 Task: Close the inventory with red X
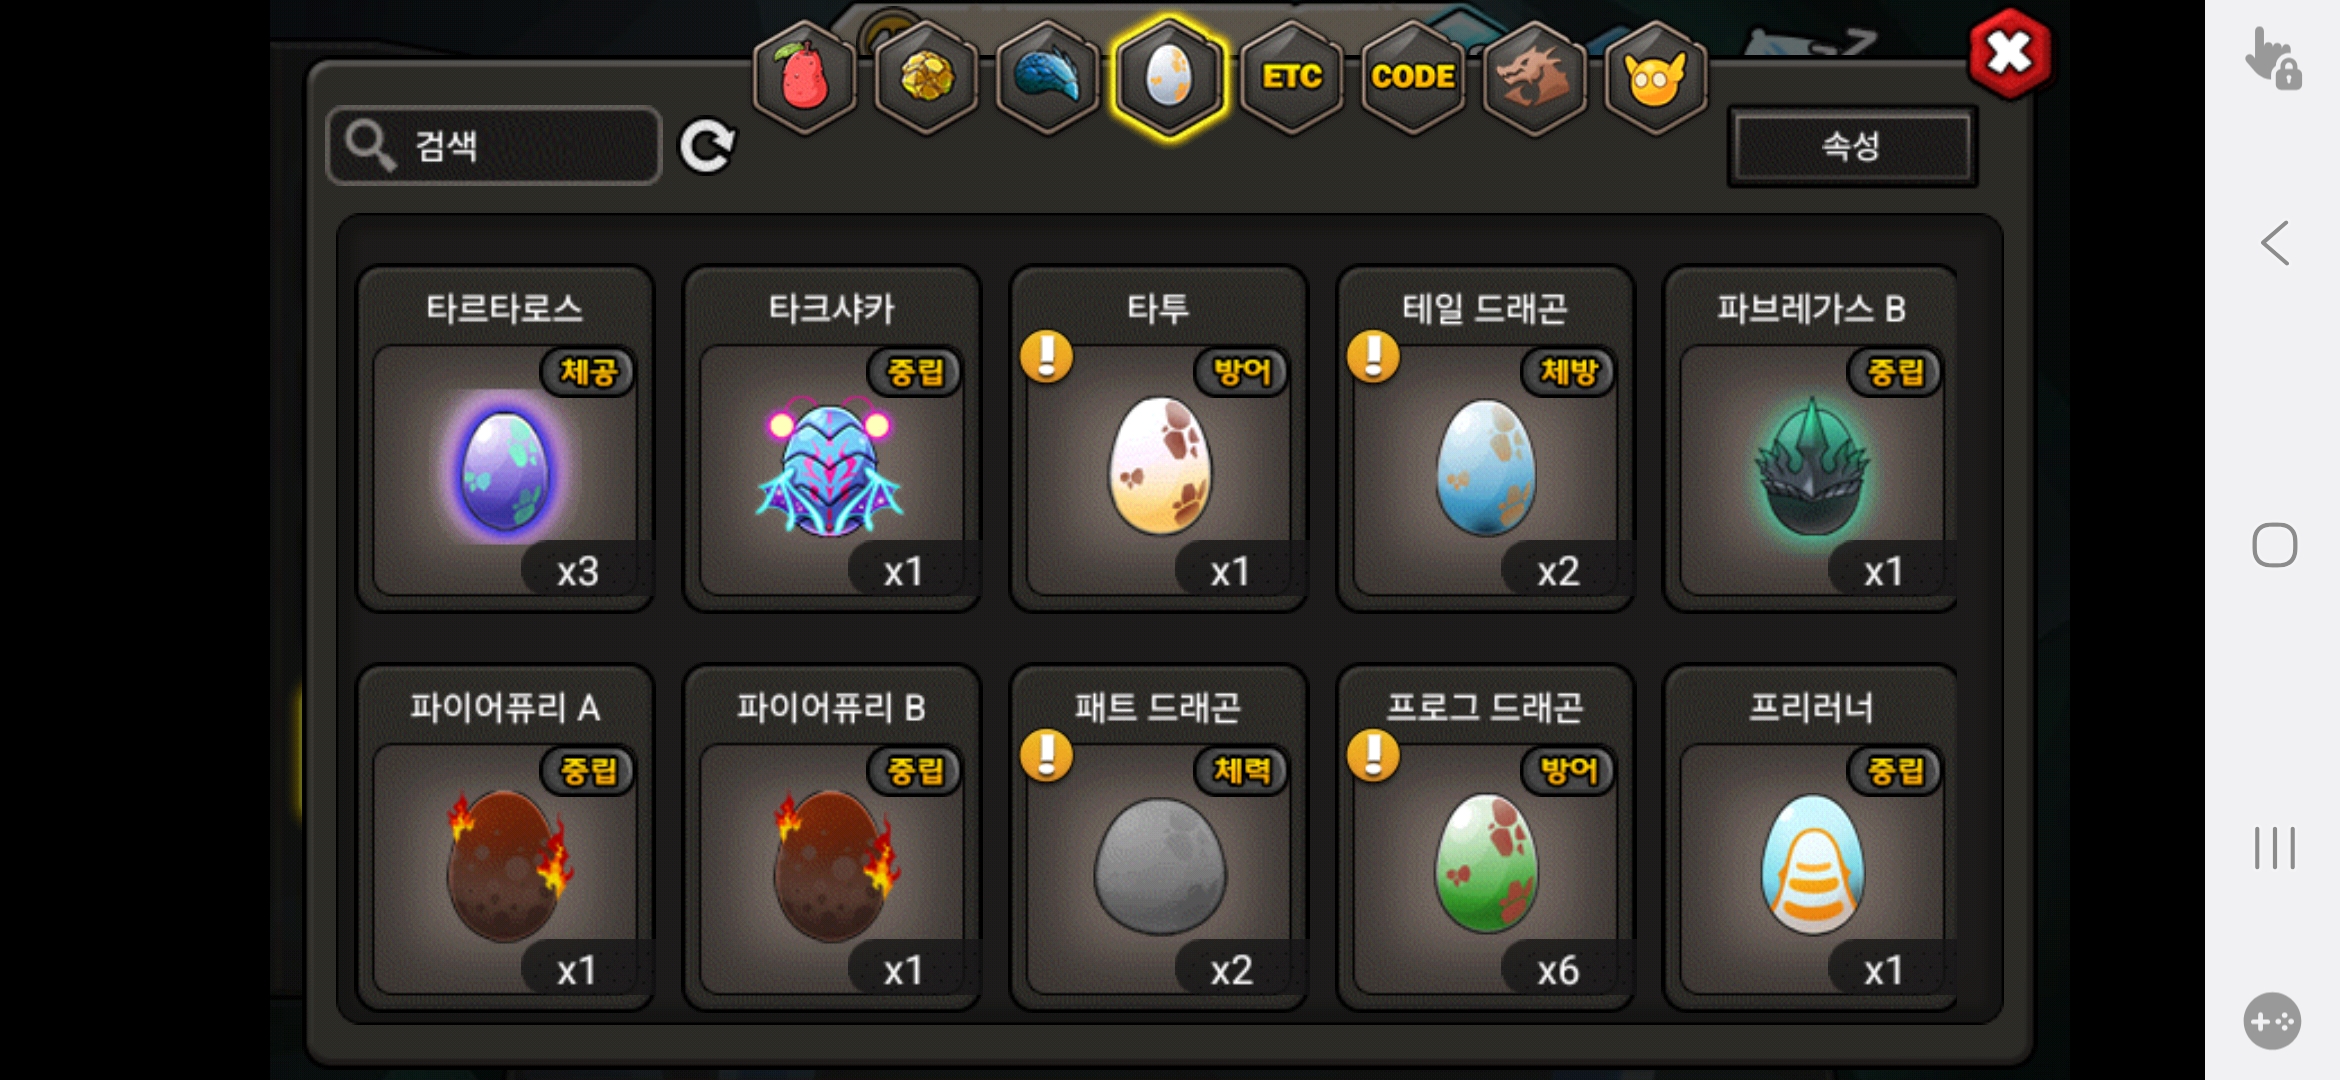coord(2010,53)
